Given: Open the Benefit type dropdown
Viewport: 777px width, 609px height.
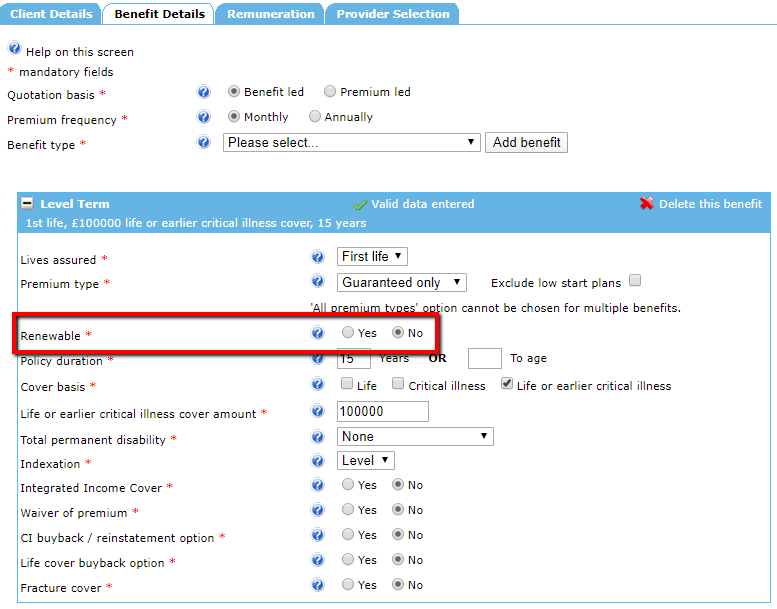Looking at the screenshot, I should 352,143.
